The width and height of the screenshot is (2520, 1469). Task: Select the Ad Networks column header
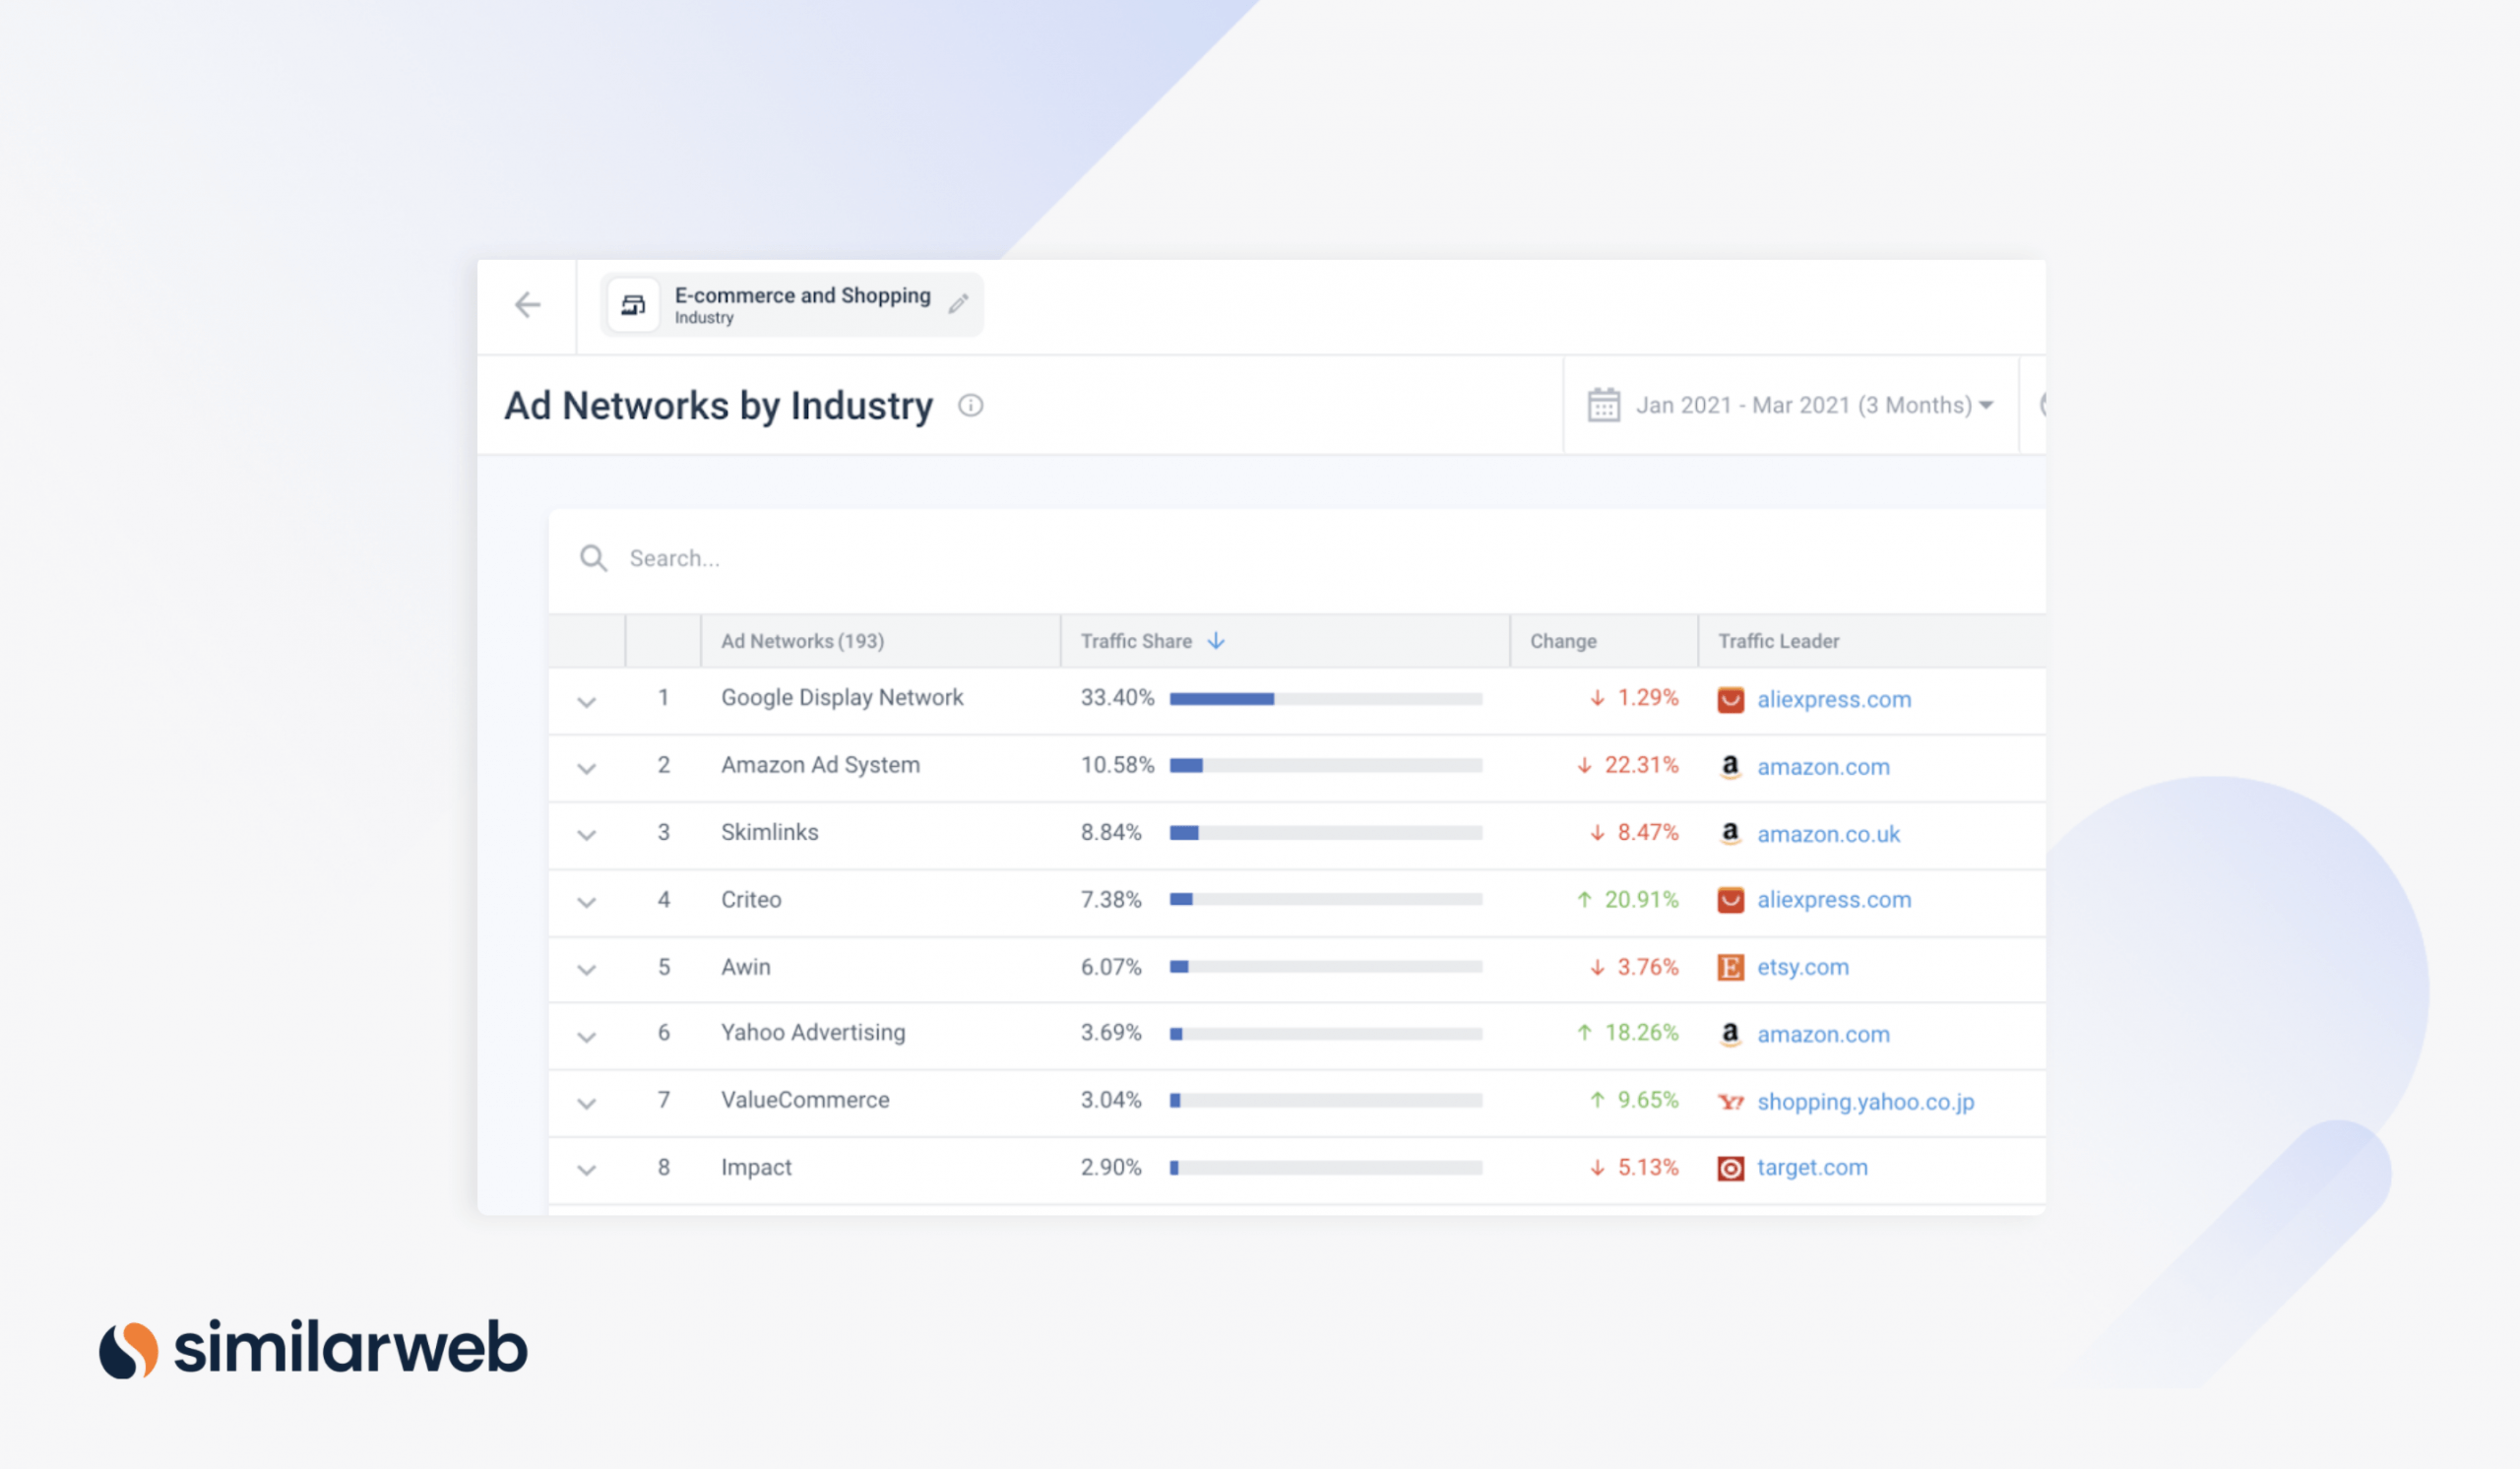[x=802, y=640]
